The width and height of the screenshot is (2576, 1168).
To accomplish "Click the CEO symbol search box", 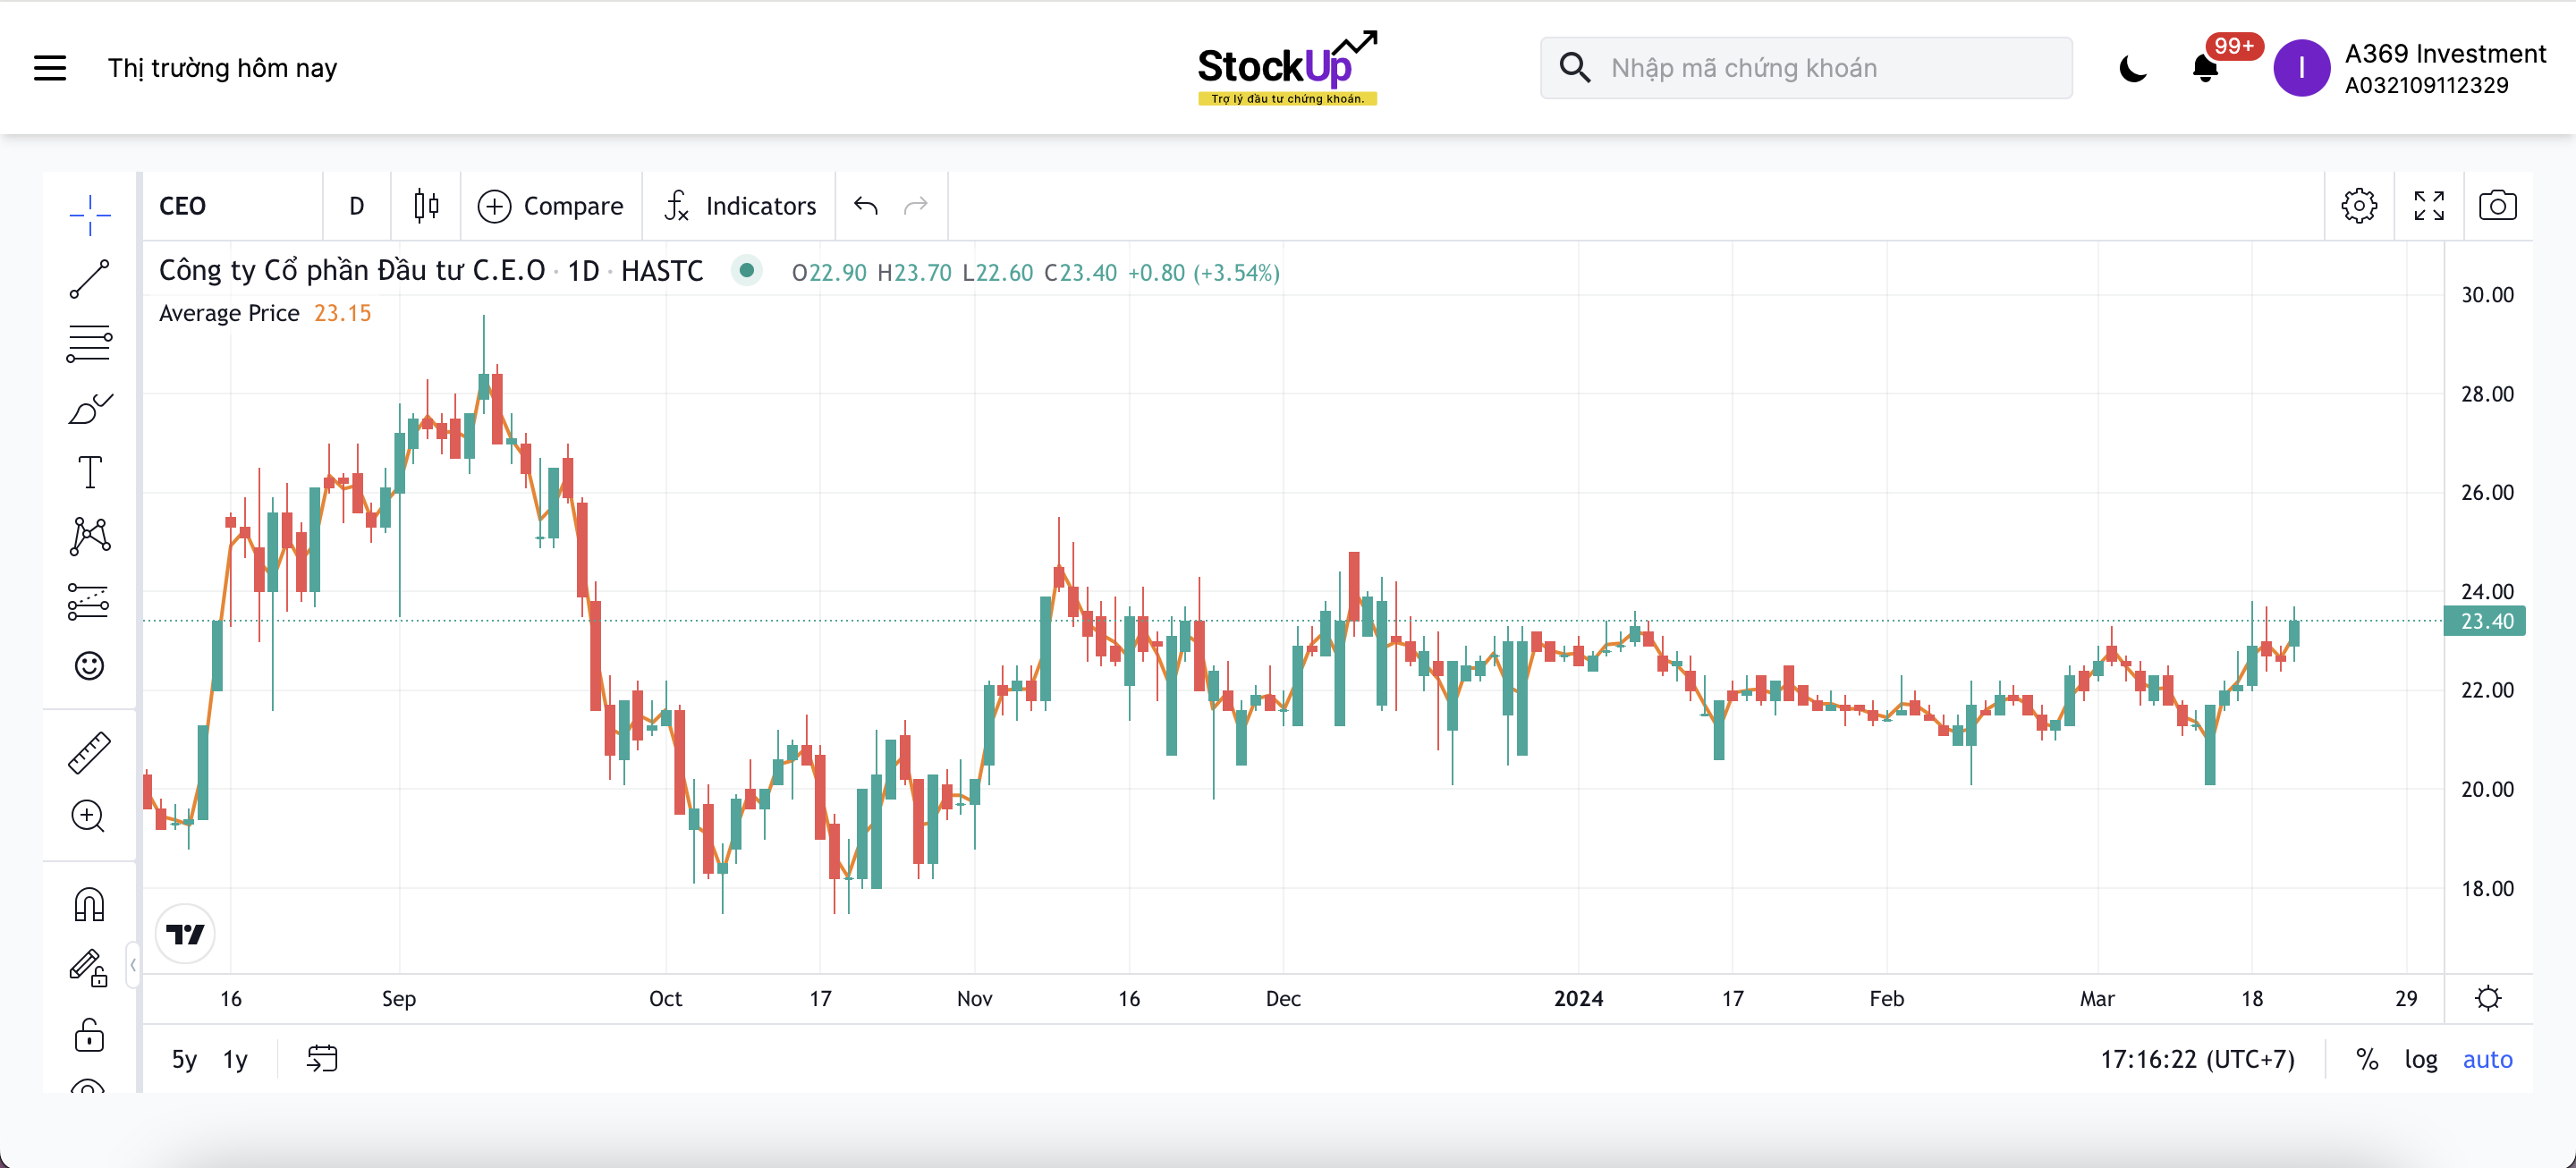I will click(x=232, y=205).
